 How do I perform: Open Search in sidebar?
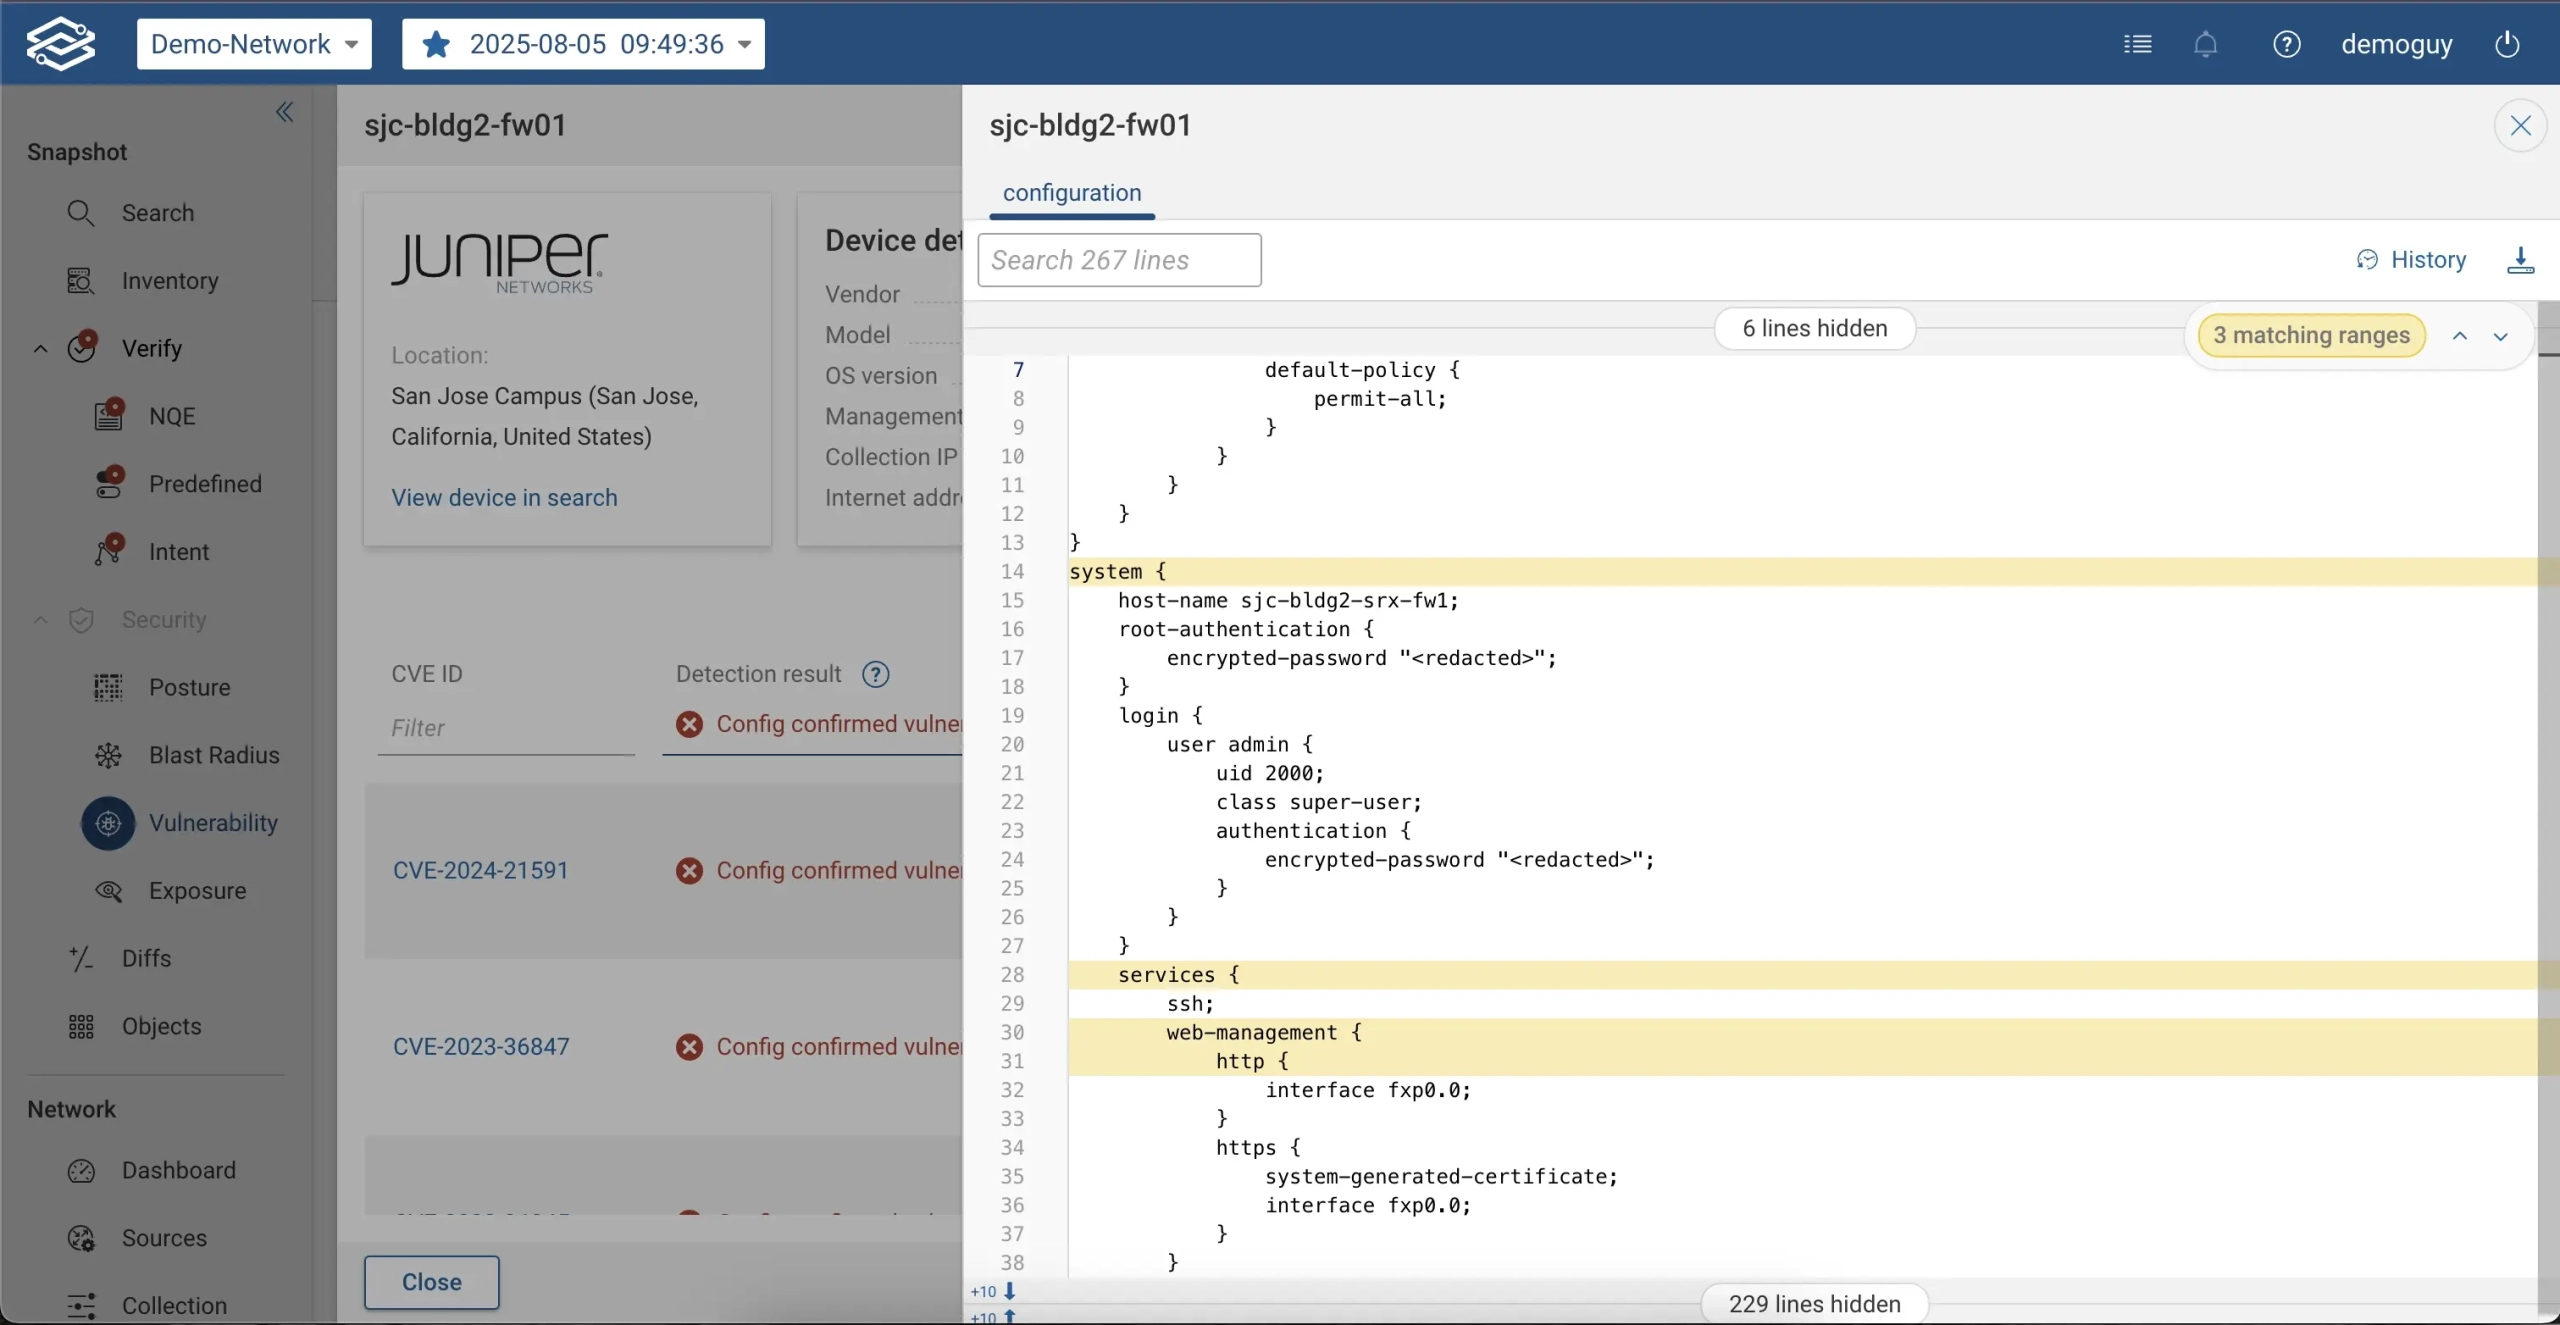(x=156, y=213)
